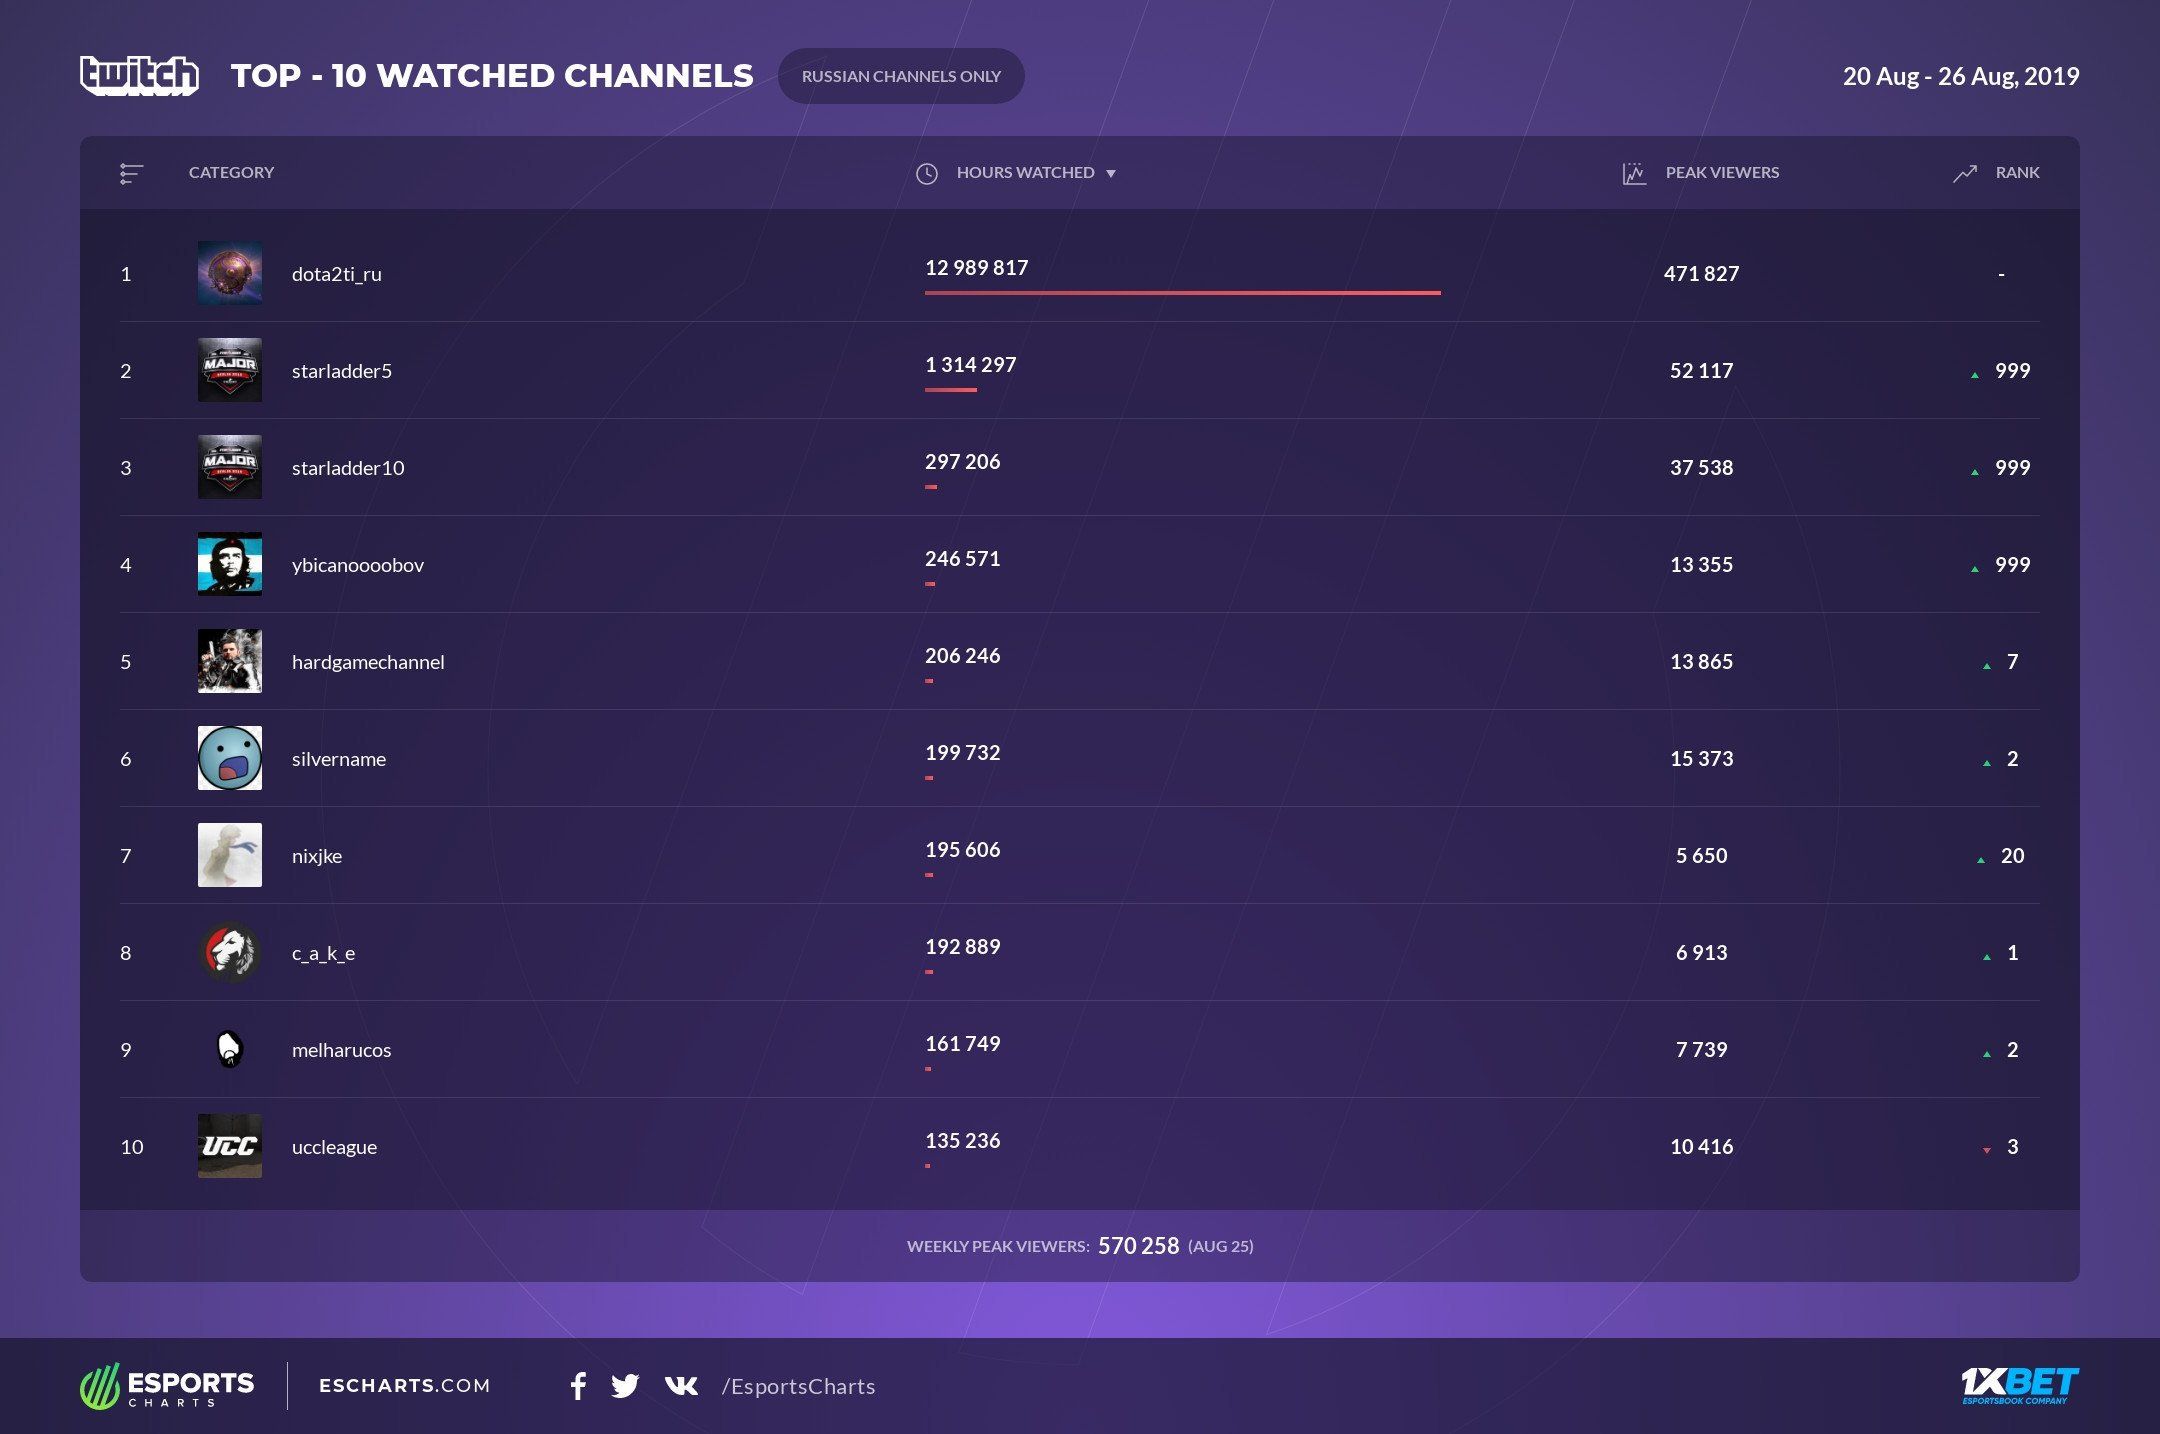2160x1434 pixels.
Task: Click the uccleague UCC avatar thumbnail
Action: click(x=230, y=1146)
